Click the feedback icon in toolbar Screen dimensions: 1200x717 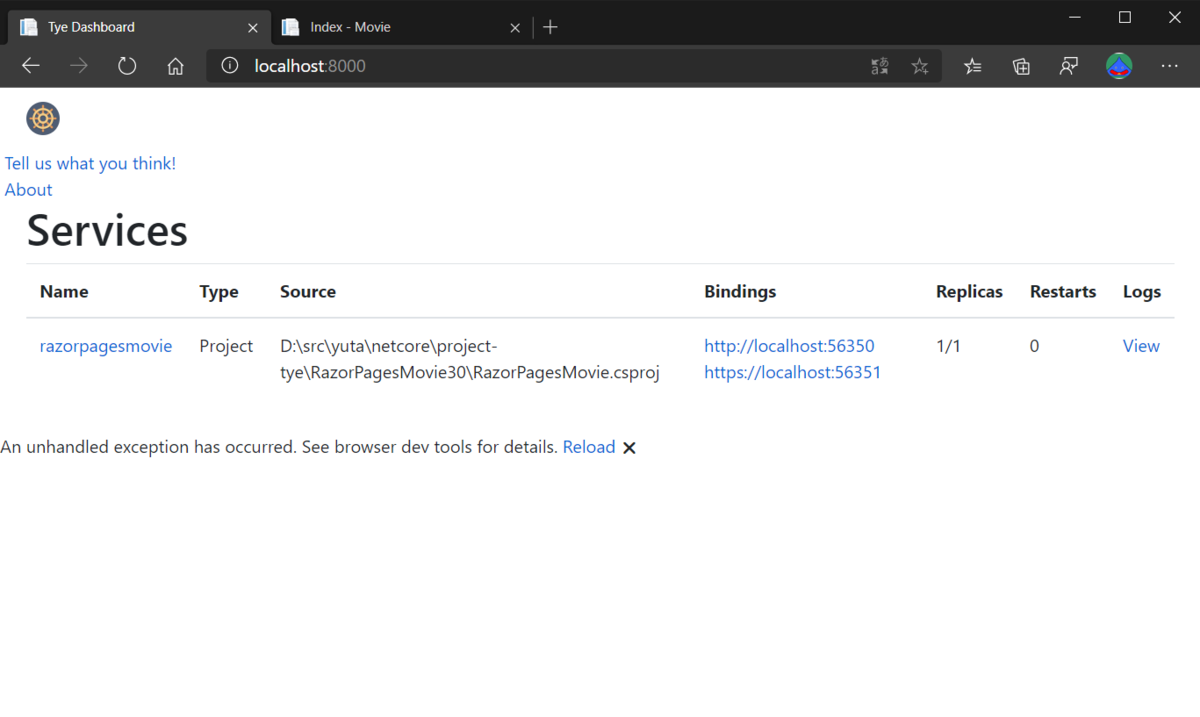coord(1069,66)
